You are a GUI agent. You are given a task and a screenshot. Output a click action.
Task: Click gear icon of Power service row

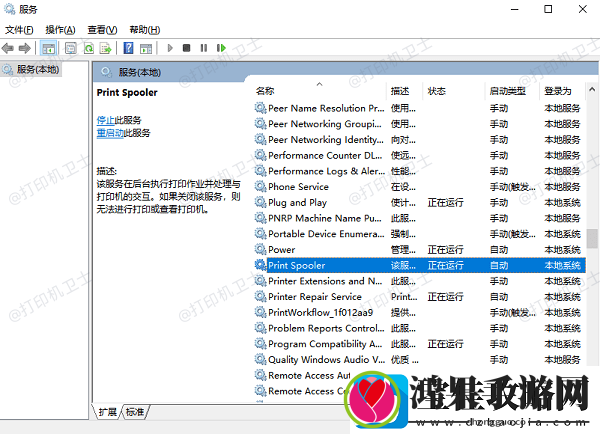coord(260,250)
